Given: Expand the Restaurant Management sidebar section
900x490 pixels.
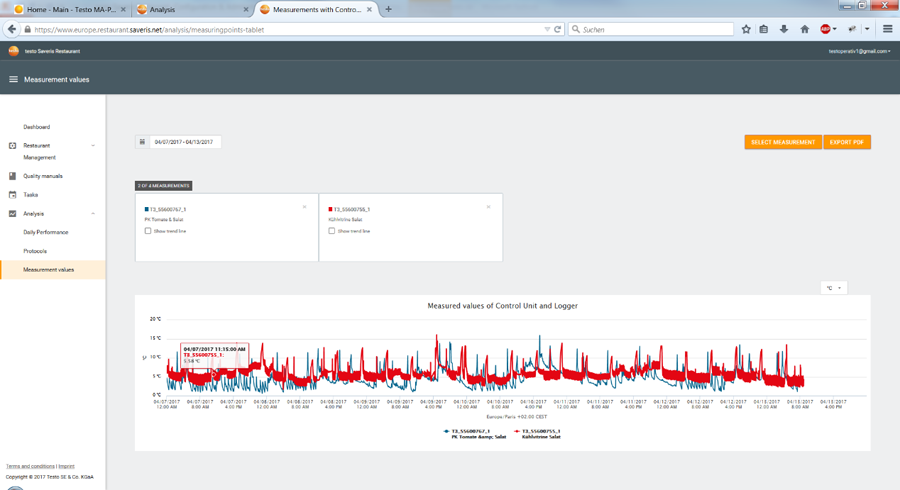Looking at the screenshot, I should point(93,146).
